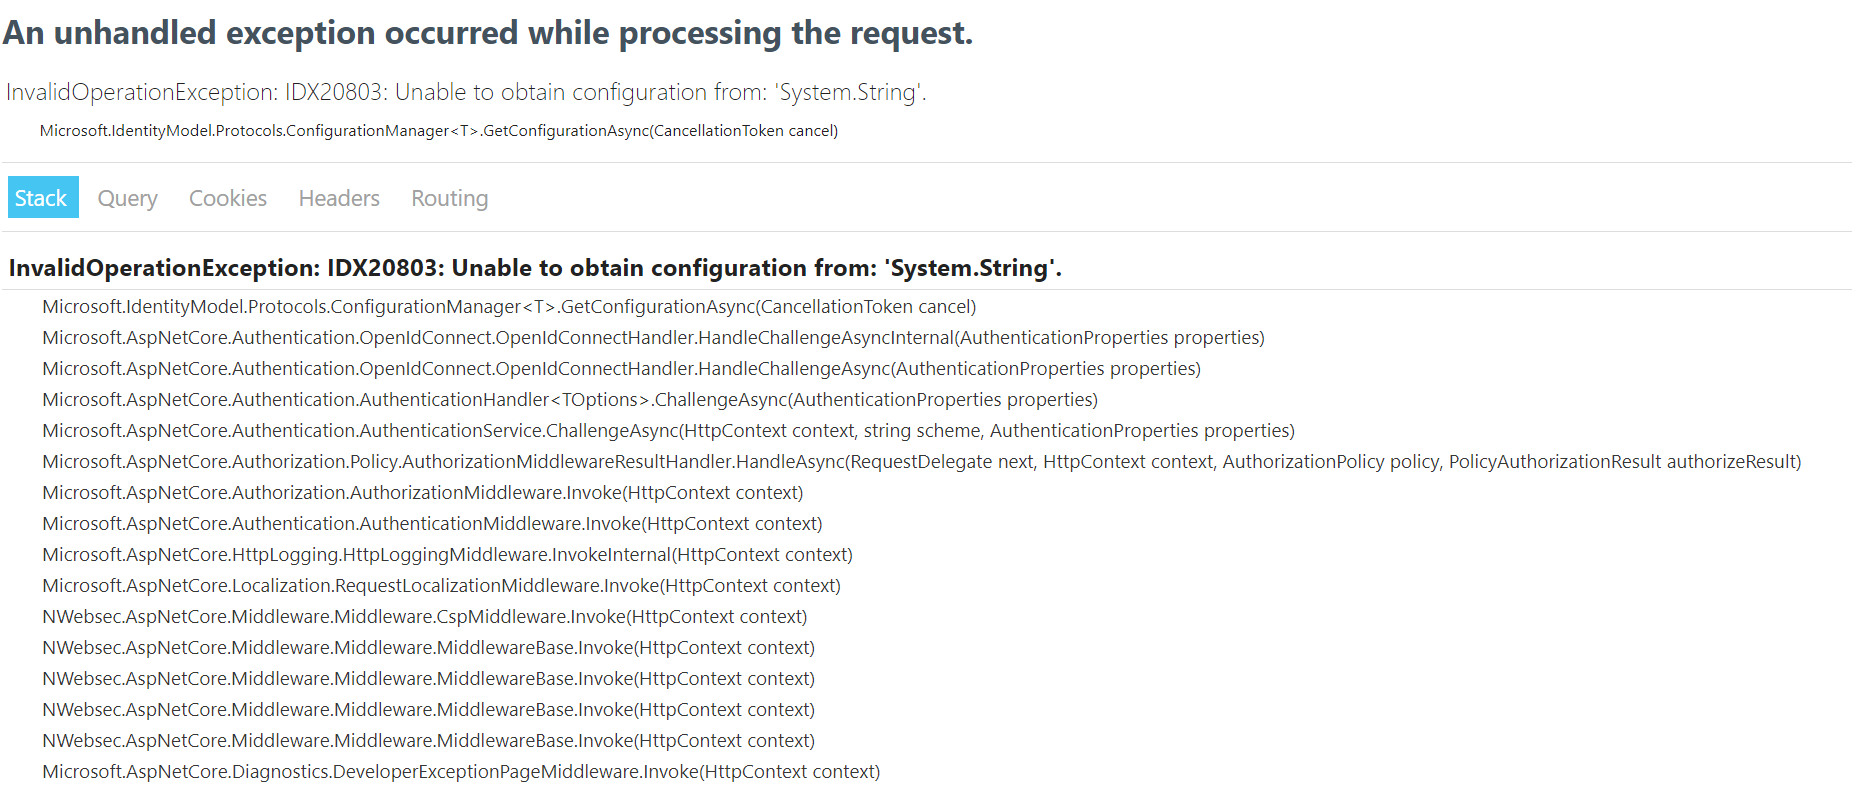Image resolution: width=1852 pixels, height=805 pixels.
Task: Open the Headers tab
Action: point(338,197)
